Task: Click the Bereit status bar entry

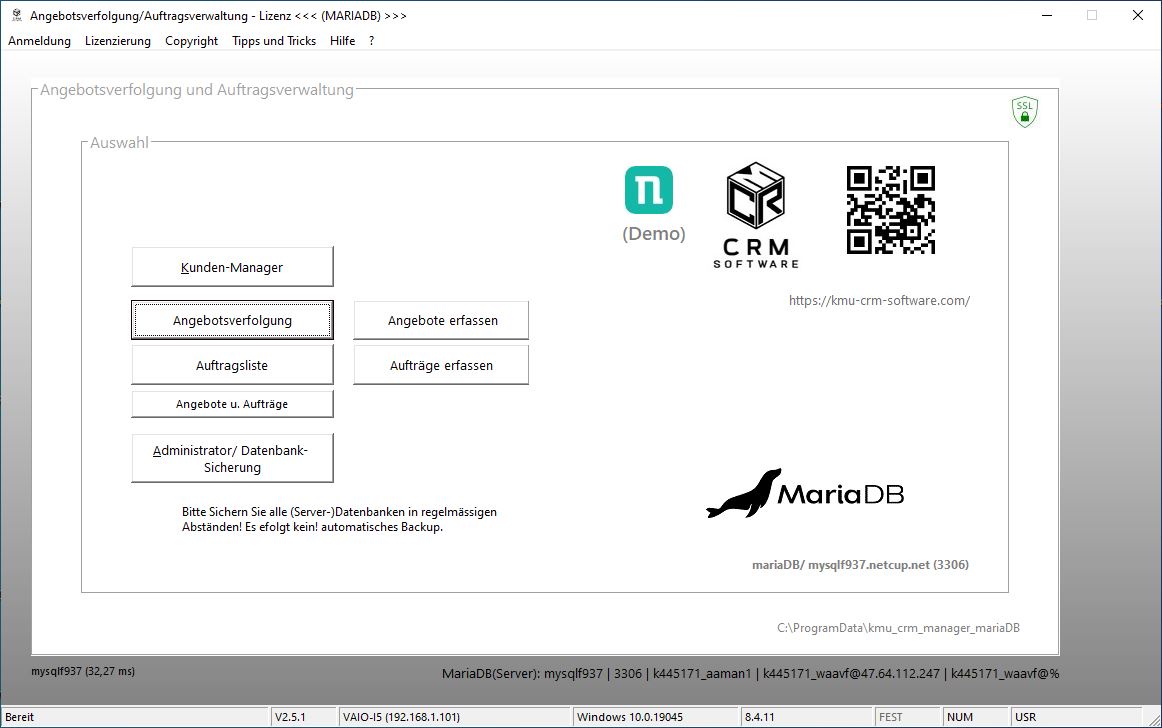Action: coord(135,717)
